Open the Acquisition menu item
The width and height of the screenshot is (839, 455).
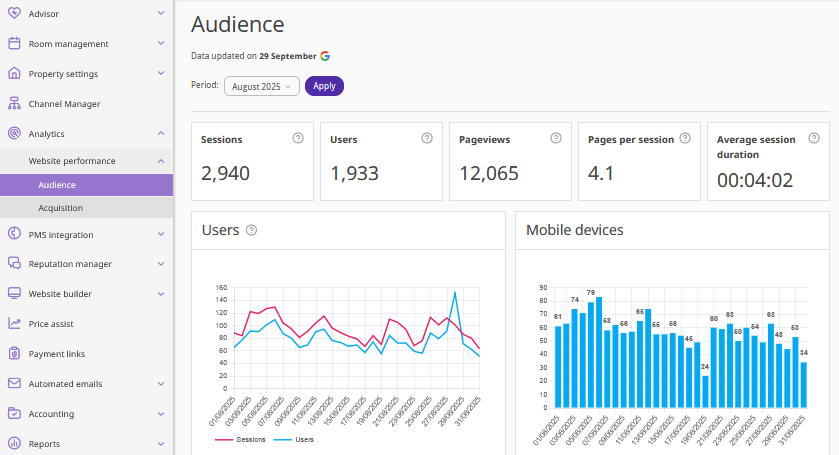[x=86, y=208]
